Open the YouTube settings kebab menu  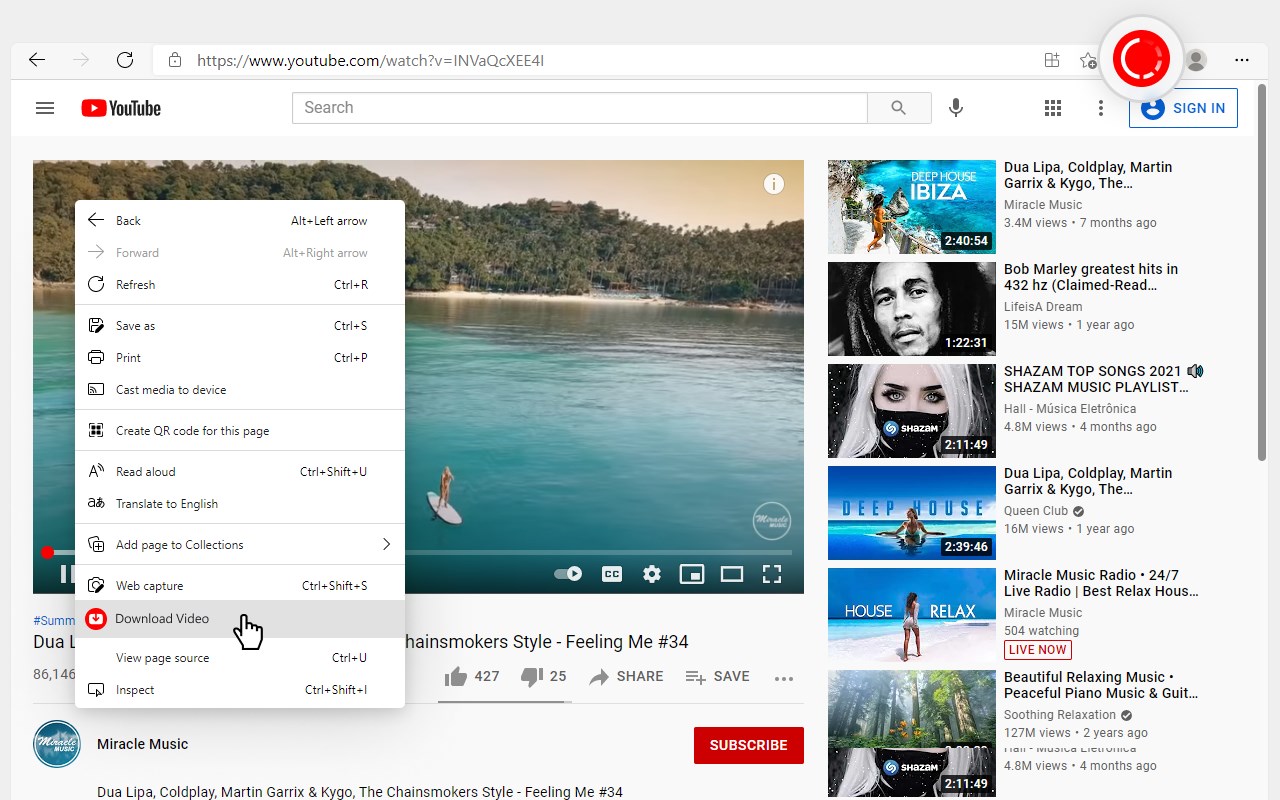coord(1101,108)
